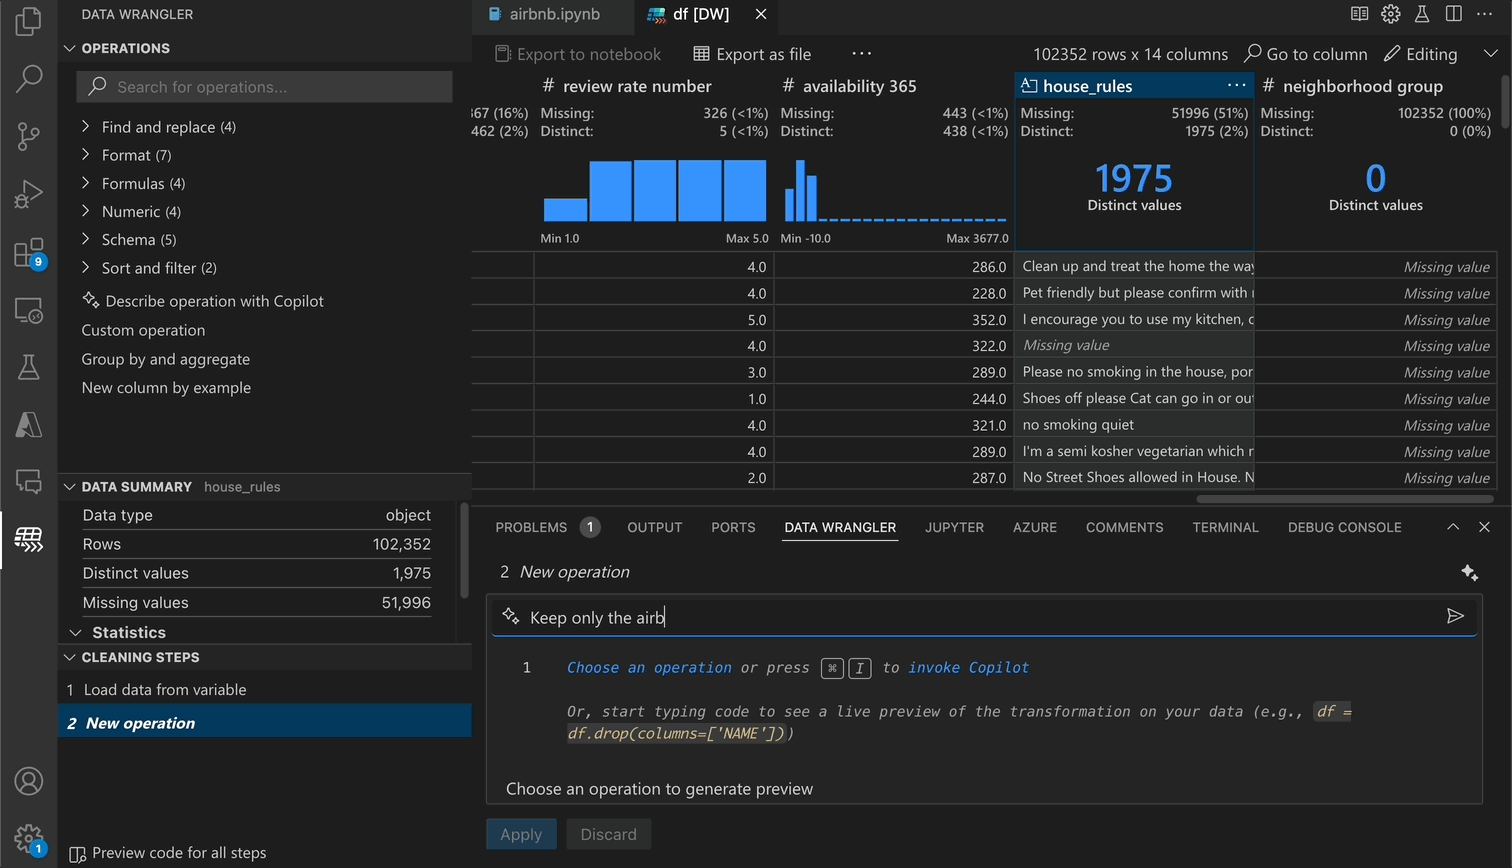Switch to the COMMENTS panel tab
The width and height of the screenshot is (1512, 868).
1124,527
